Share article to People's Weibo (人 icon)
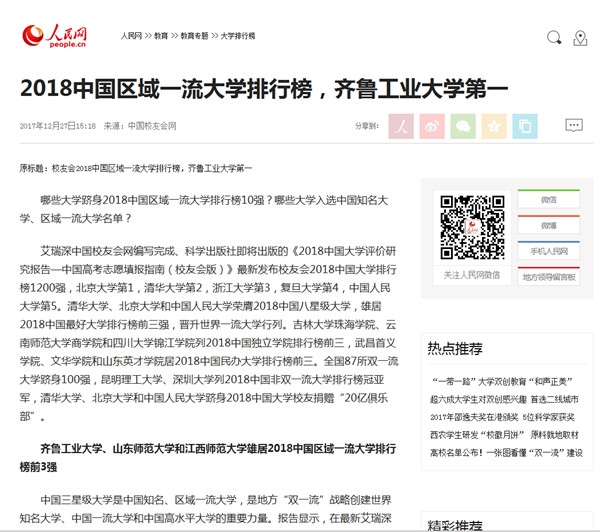 pos(401,126)
